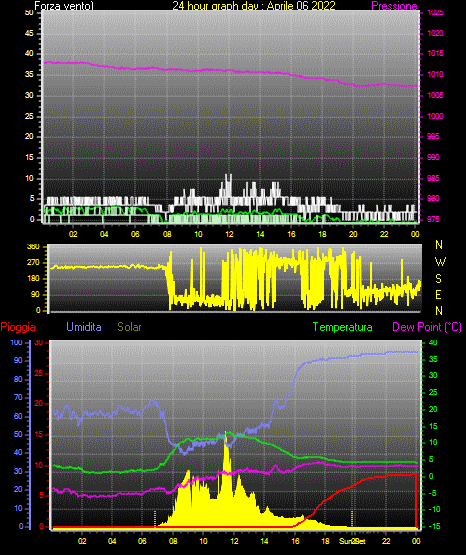
Task: Click the wind direction axis value 180
Action: [x=34, y=279]
